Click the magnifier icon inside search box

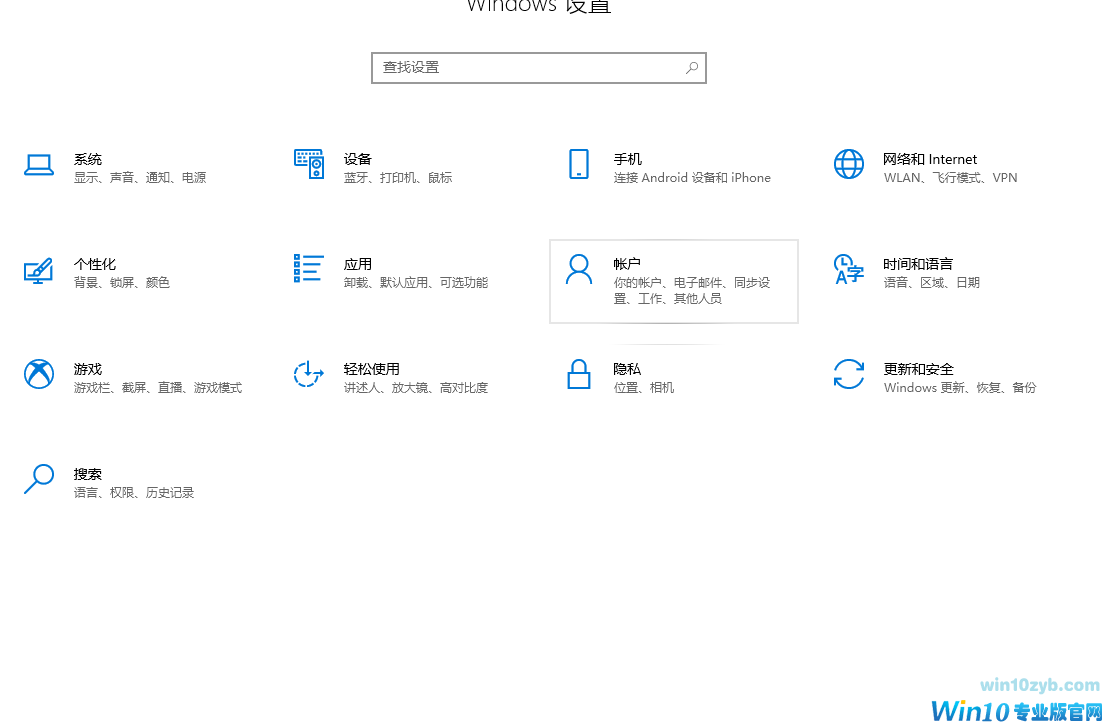tap(691, 68)
